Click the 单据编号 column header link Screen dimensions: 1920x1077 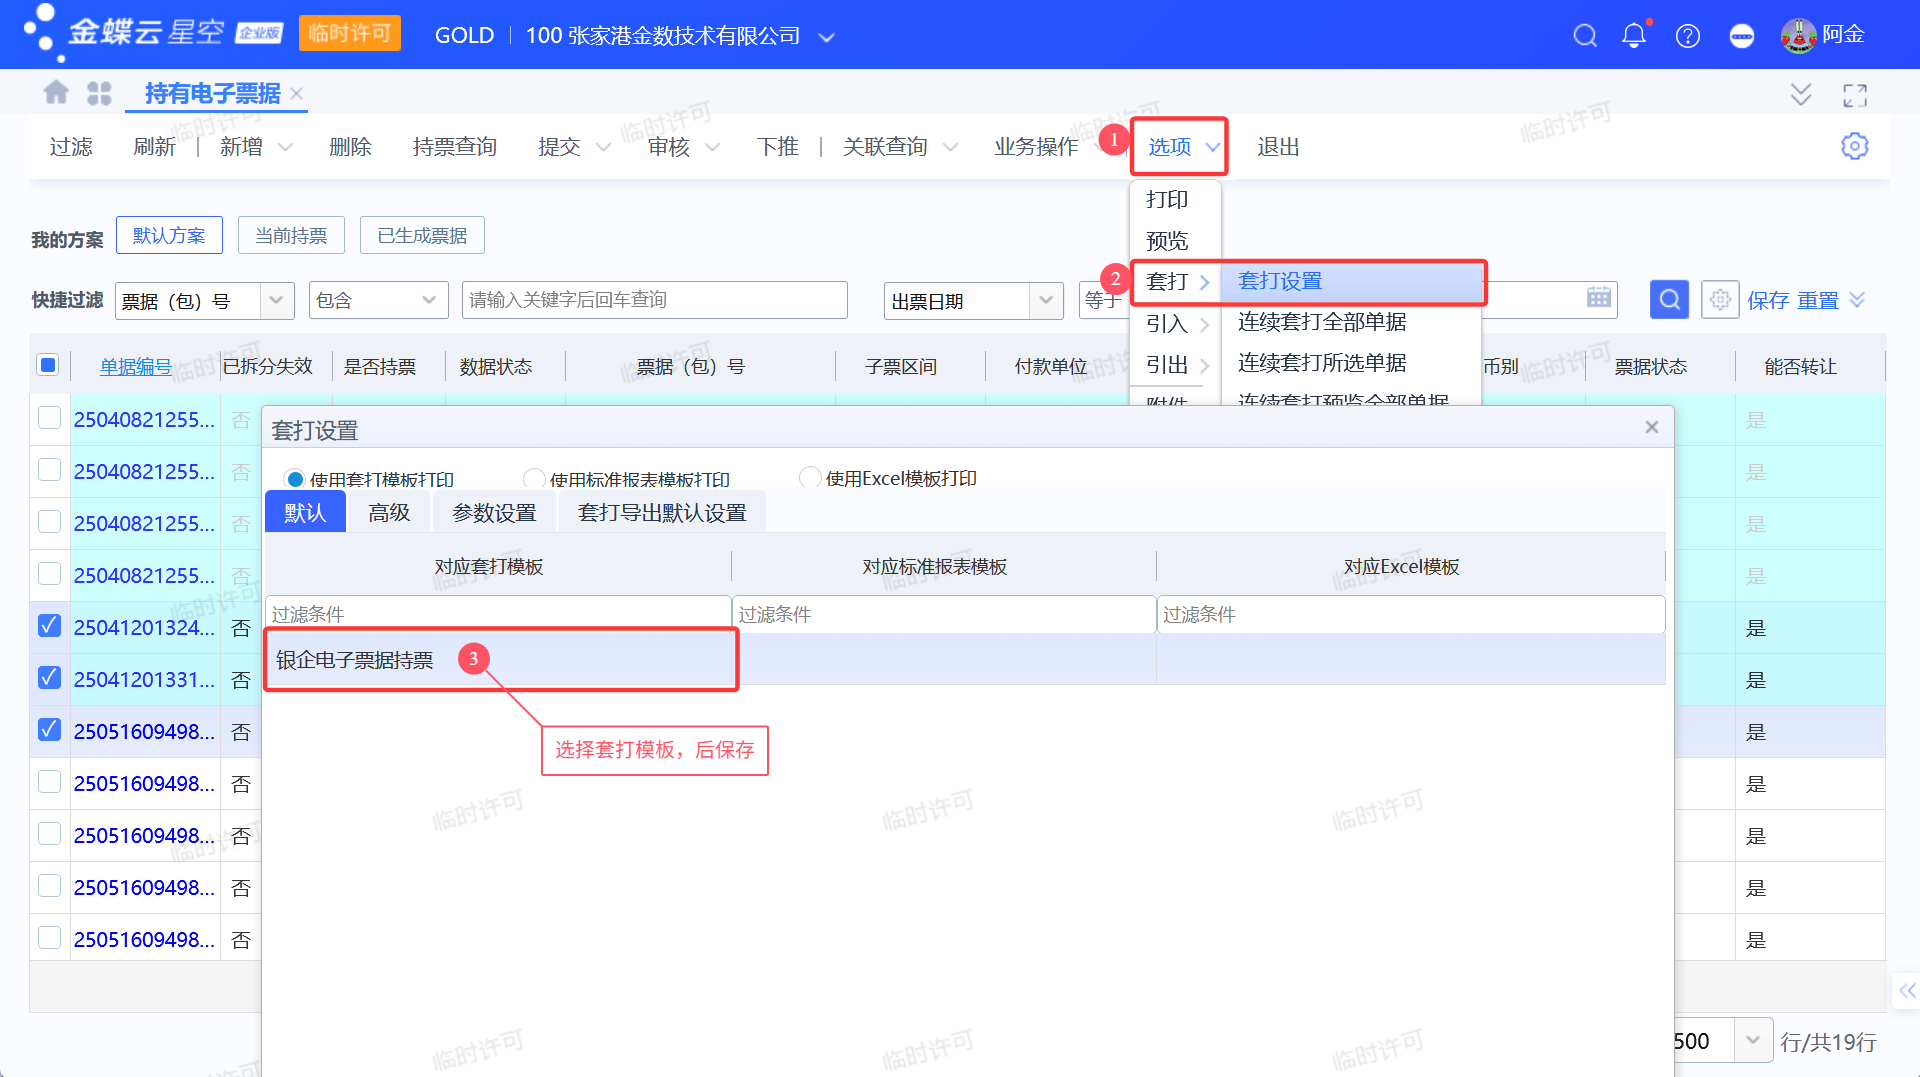135,367
